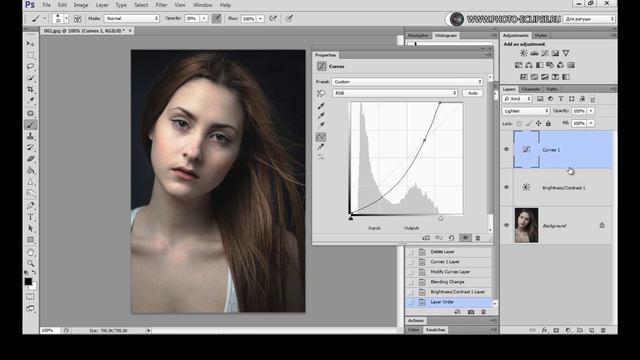The width and height of the screenshot is (640, 360).
Task: Select the Hand tool
Action: pyautogui.click(x=31, y=252)
